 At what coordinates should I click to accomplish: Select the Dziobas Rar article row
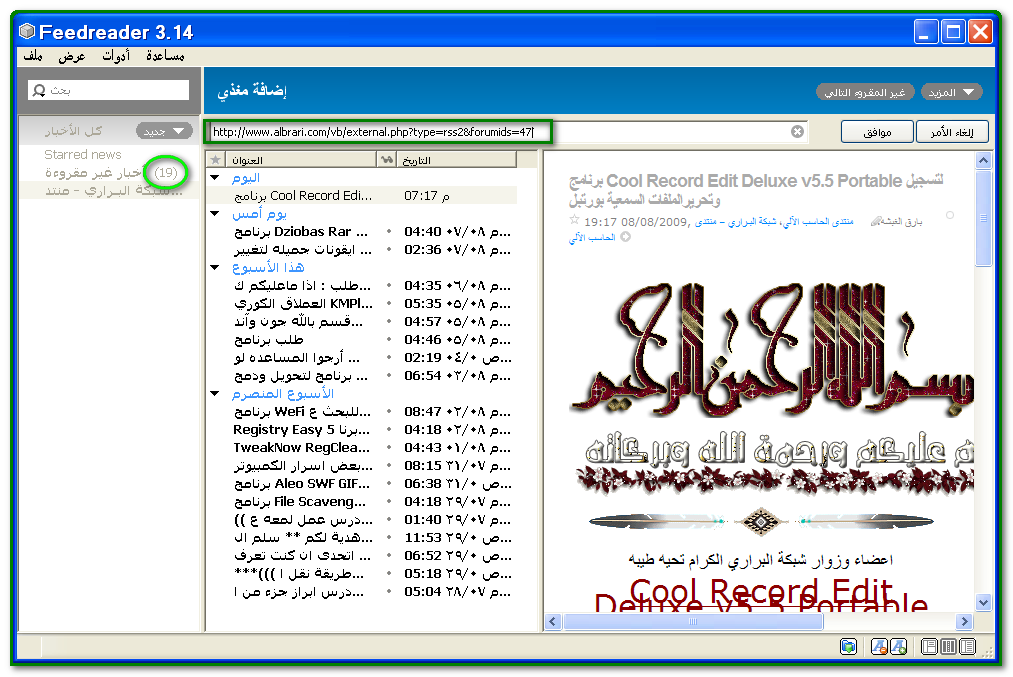pos(362,231)
